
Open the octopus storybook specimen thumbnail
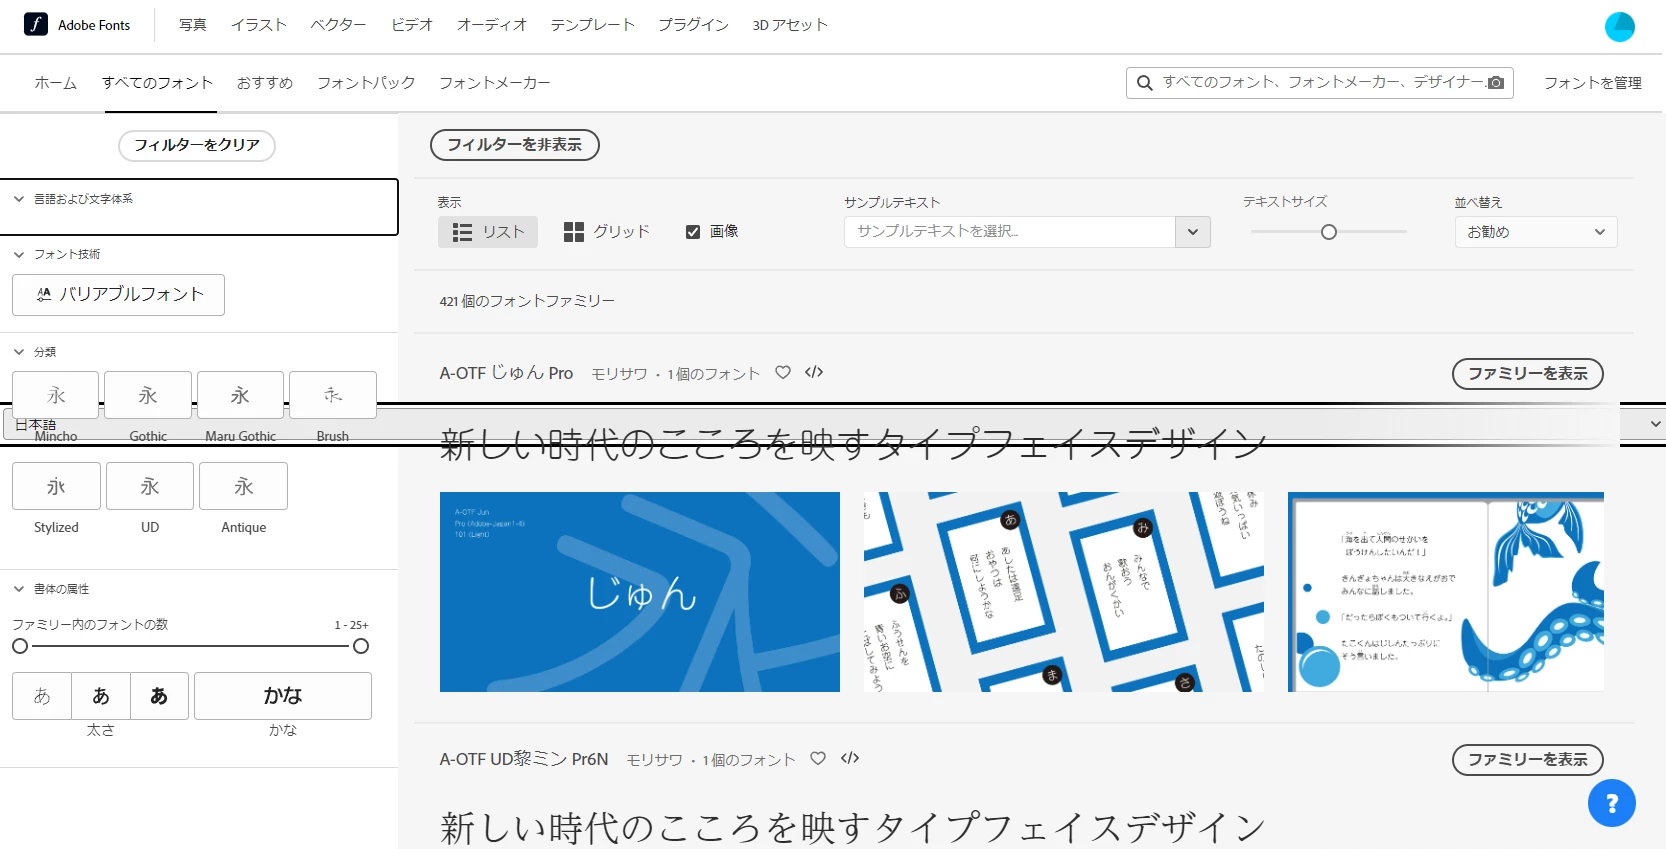tap(1446, 592)
